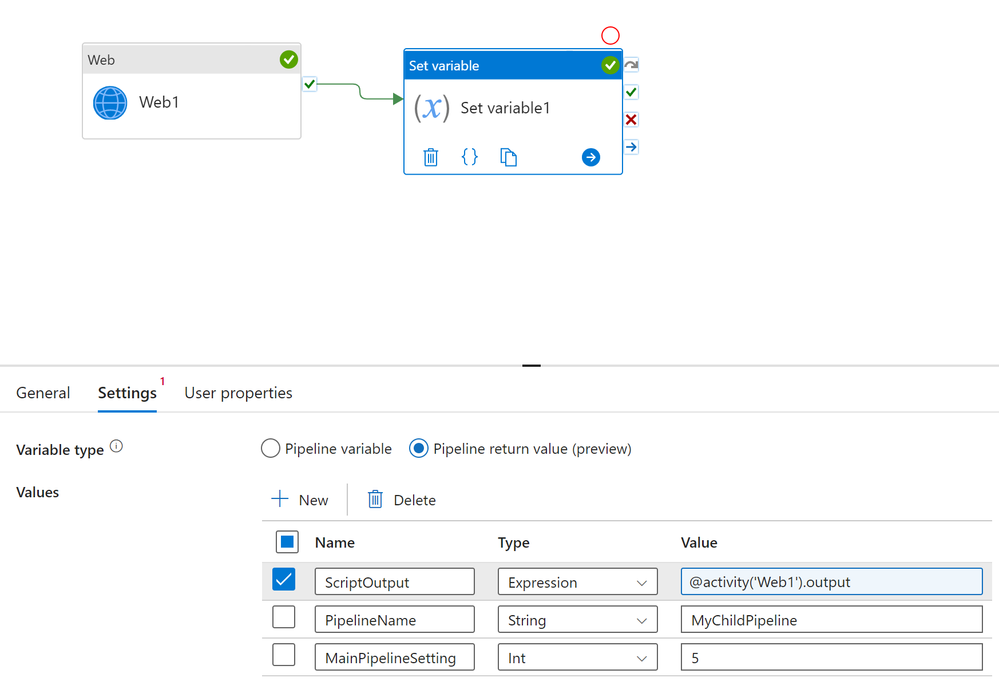Open Expression type dropdown for ScriptOutput
This screenshot has width=999, height=685.
pyautogui.click(x=577, y=582)
